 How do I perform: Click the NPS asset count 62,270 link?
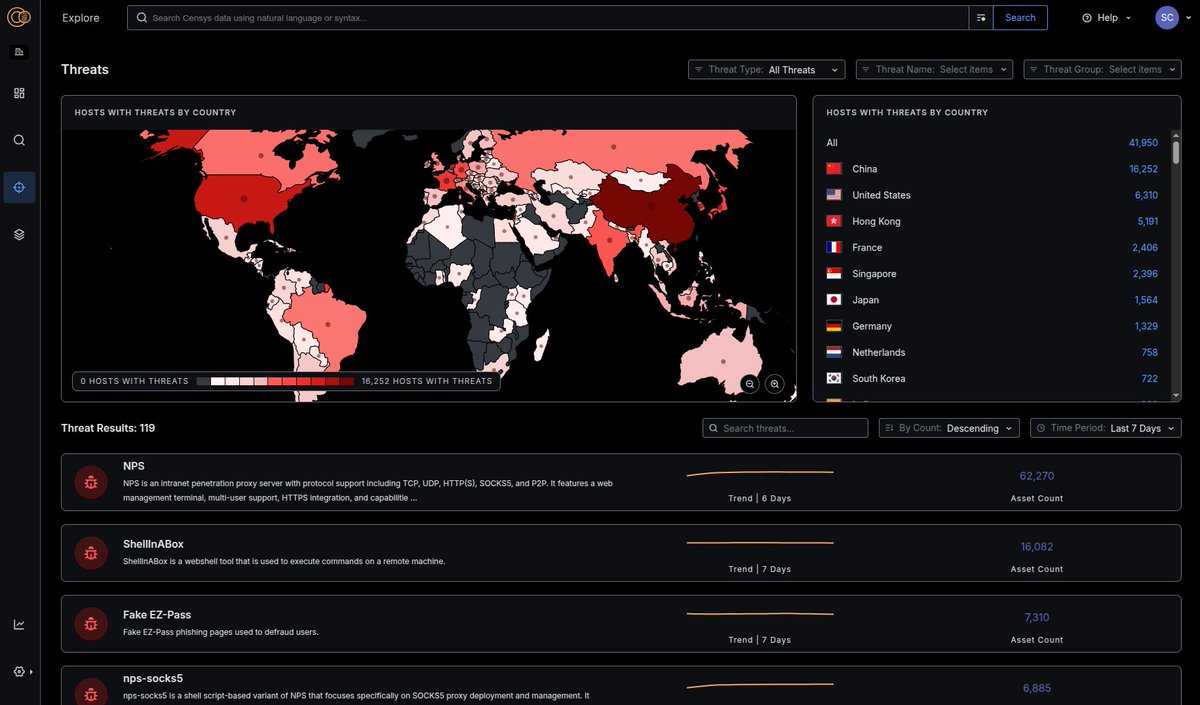(1037, 477)
